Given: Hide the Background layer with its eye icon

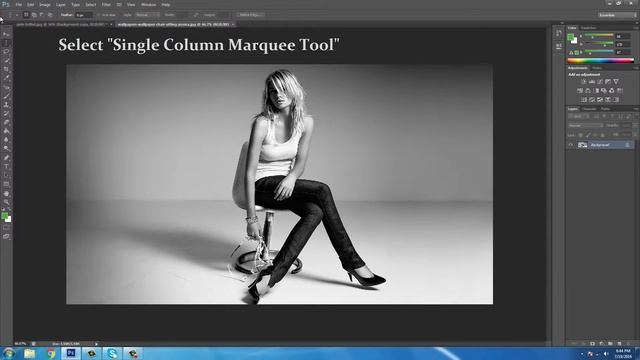Looking at the screenshot, I should coord(571,145).
